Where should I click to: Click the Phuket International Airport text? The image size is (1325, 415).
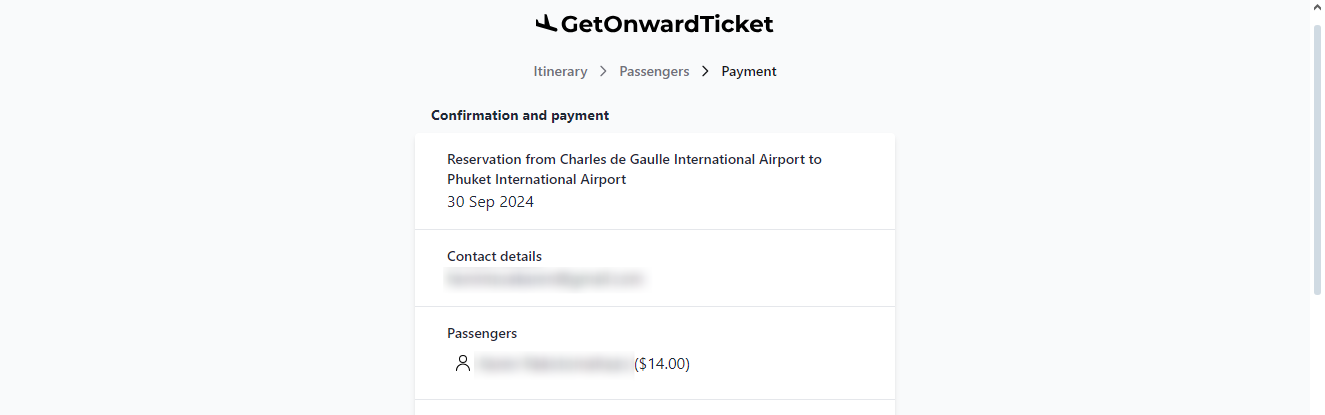coord(536,180)
